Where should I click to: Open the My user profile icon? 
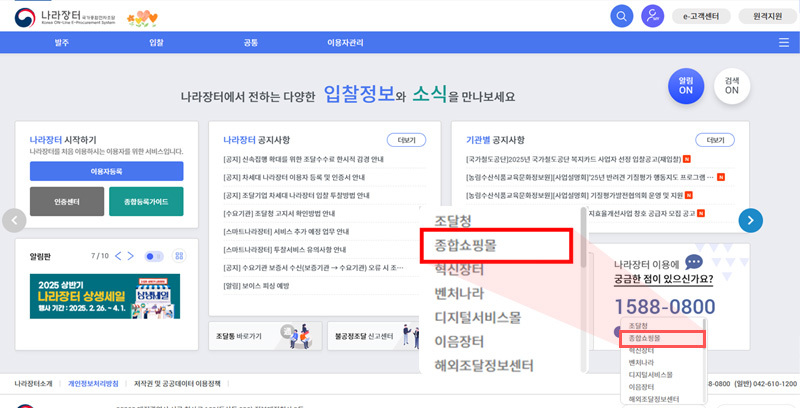click(x=653, y=16)
